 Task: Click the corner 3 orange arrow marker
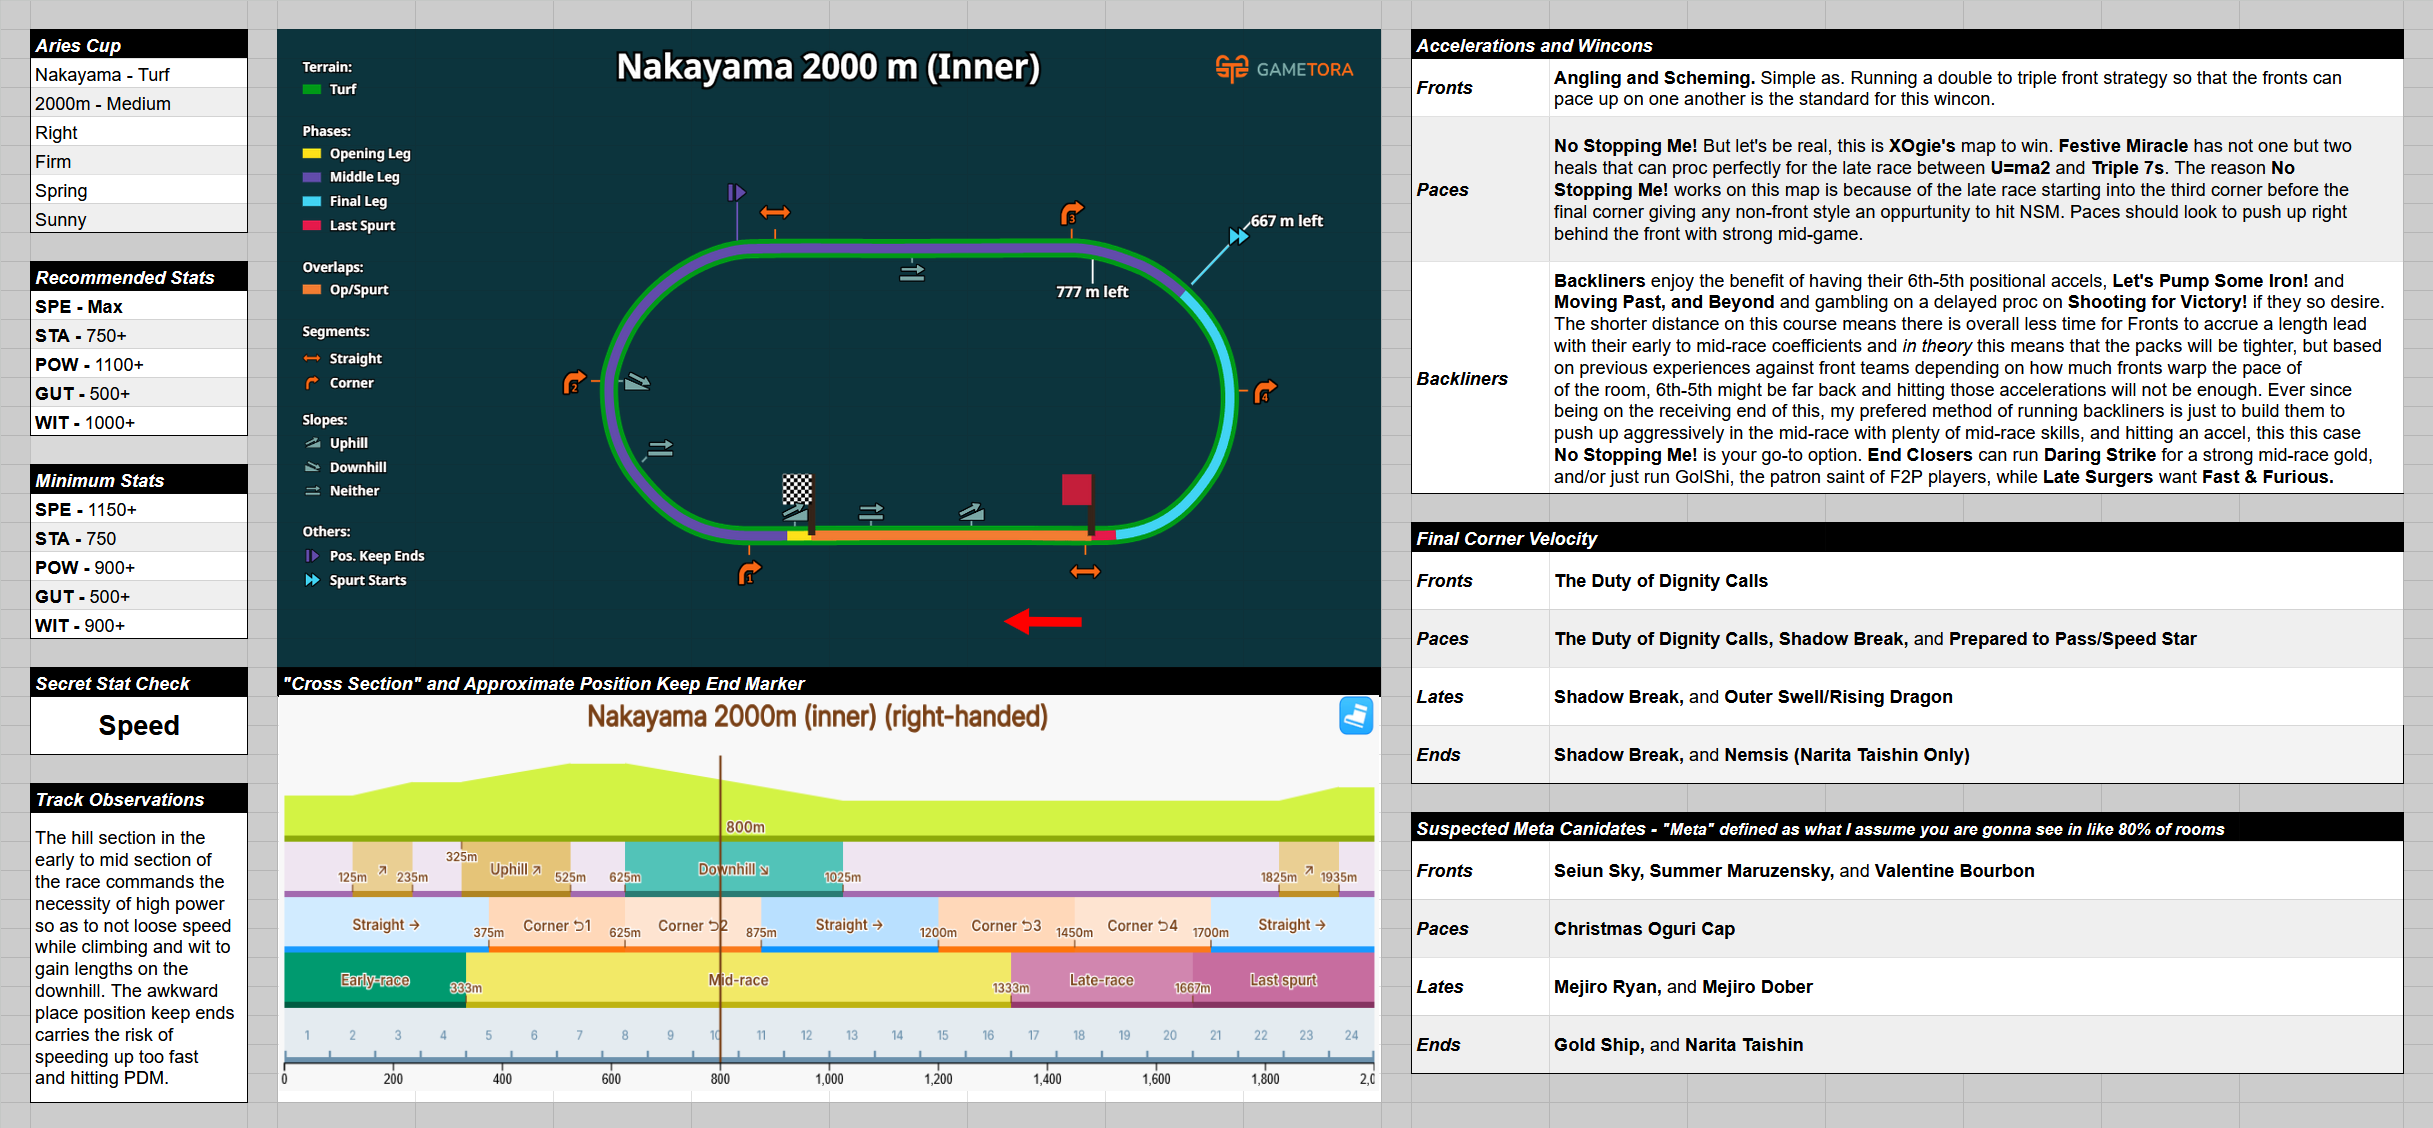pyautogui.click(x=1071, y=213)
